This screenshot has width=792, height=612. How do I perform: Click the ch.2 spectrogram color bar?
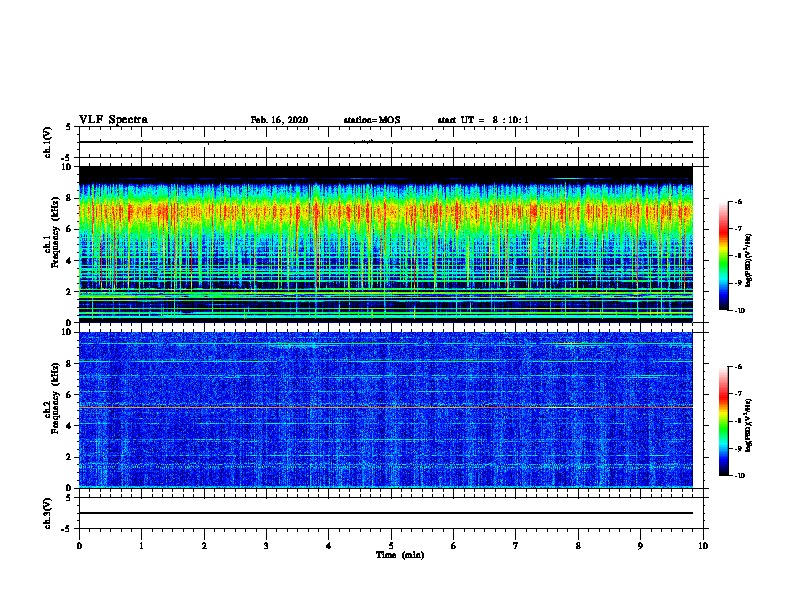coord(723,421)
